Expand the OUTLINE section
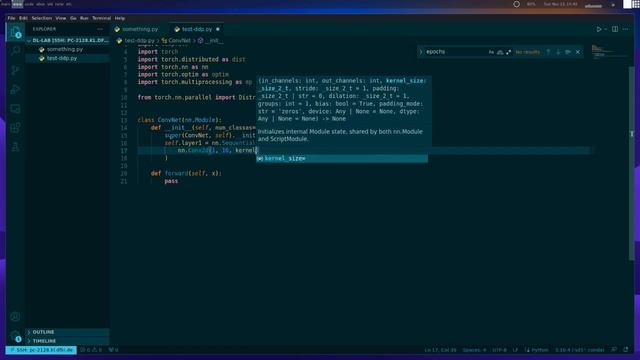Screen dimensions: 640x360 tap(68, 332)
